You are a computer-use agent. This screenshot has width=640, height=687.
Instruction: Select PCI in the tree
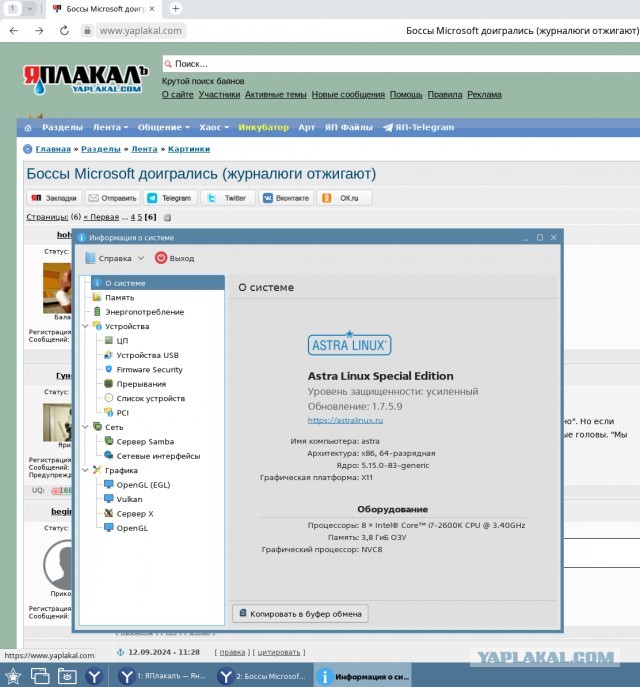[x=122, y=413]
